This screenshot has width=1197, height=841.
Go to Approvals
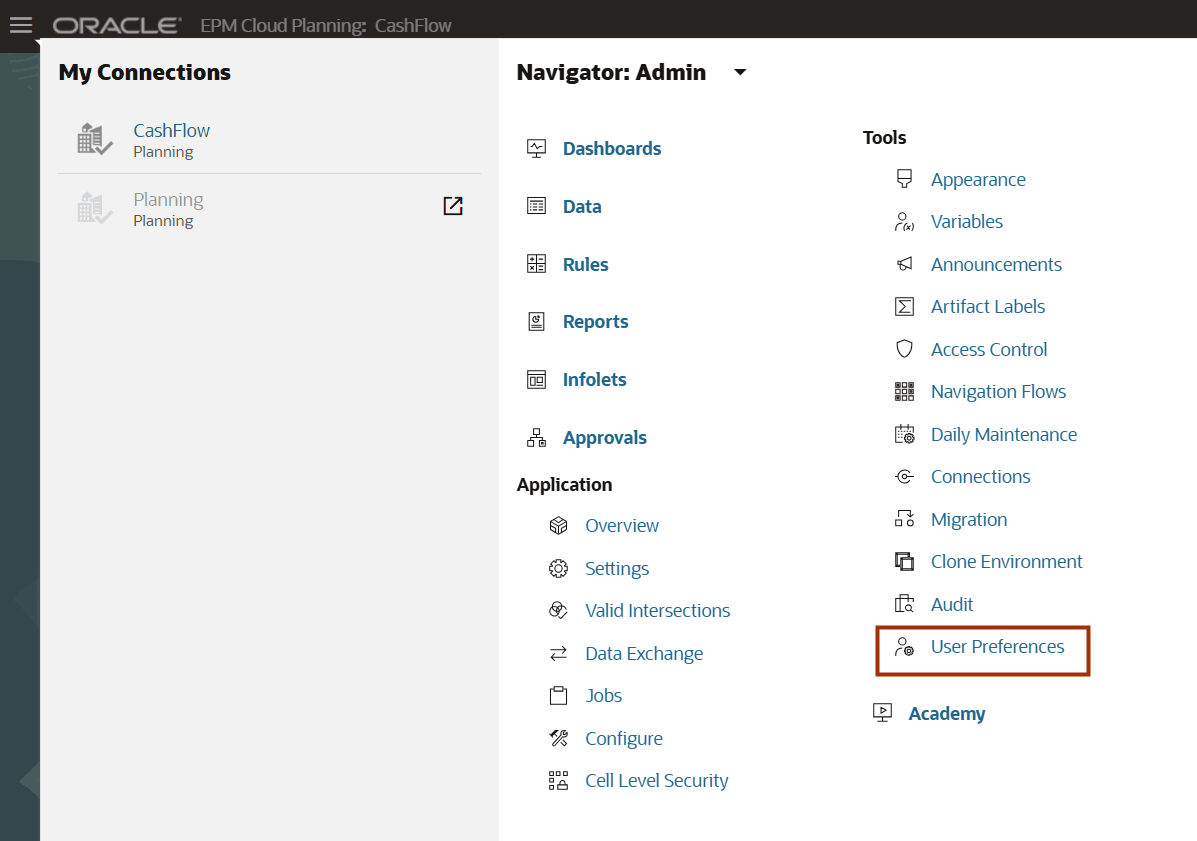(605, 438)
